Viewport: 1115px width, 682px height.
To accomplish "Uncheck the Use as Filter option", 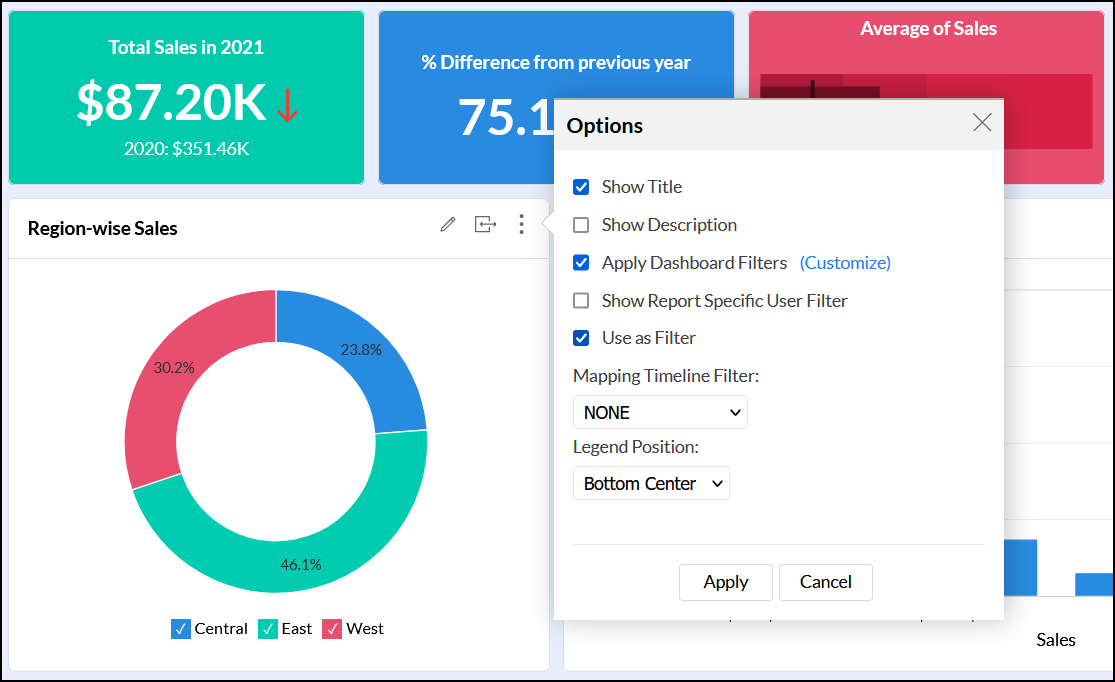I will click(x=581, y=338).
